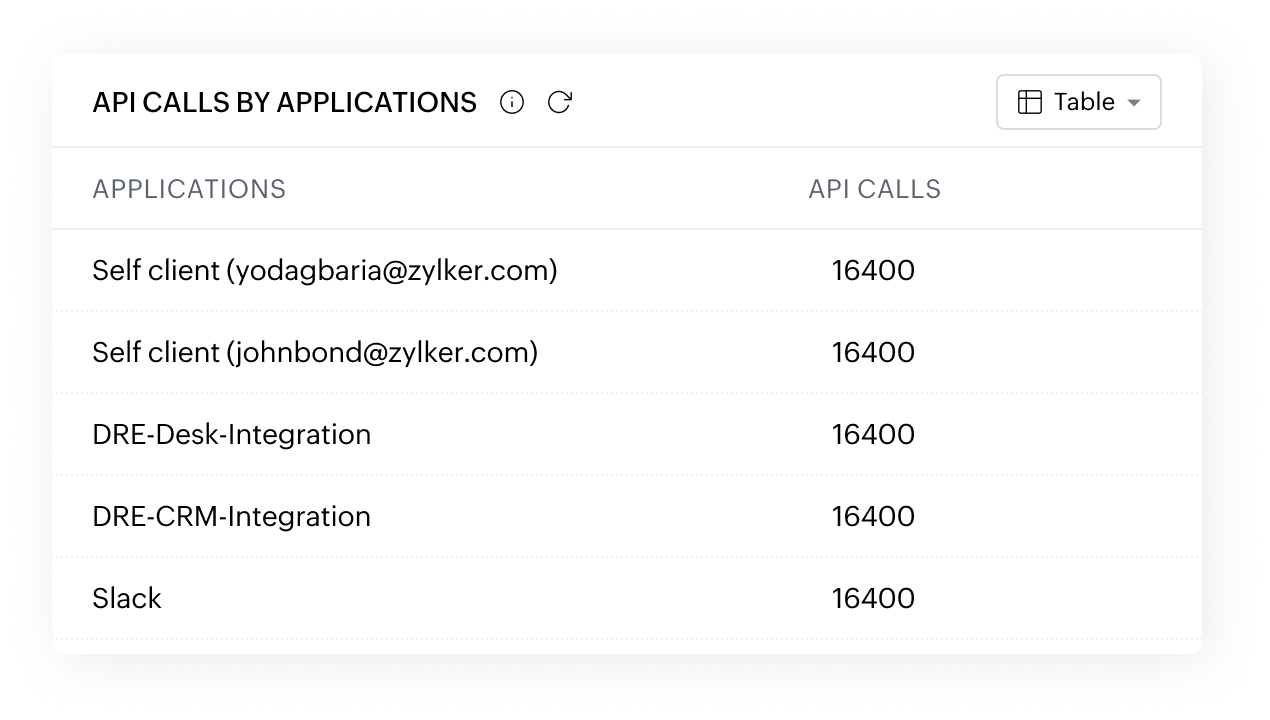
Task: Click the info icon beside the title
Action: pos(512,102)
